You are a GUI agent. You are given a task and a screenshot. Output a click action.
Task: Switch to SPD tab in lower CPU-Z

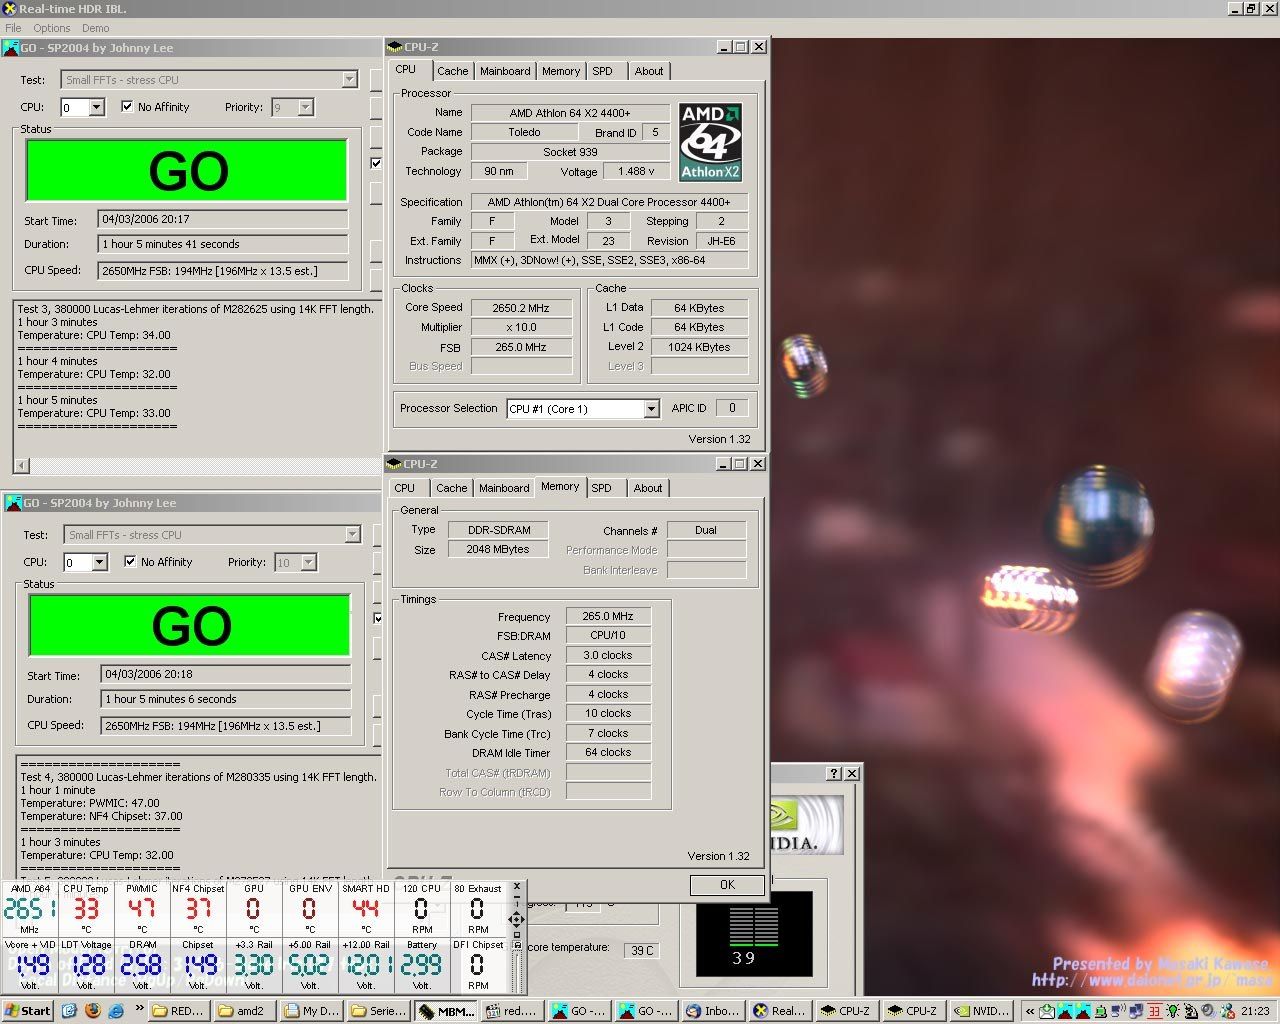point(601,488)
